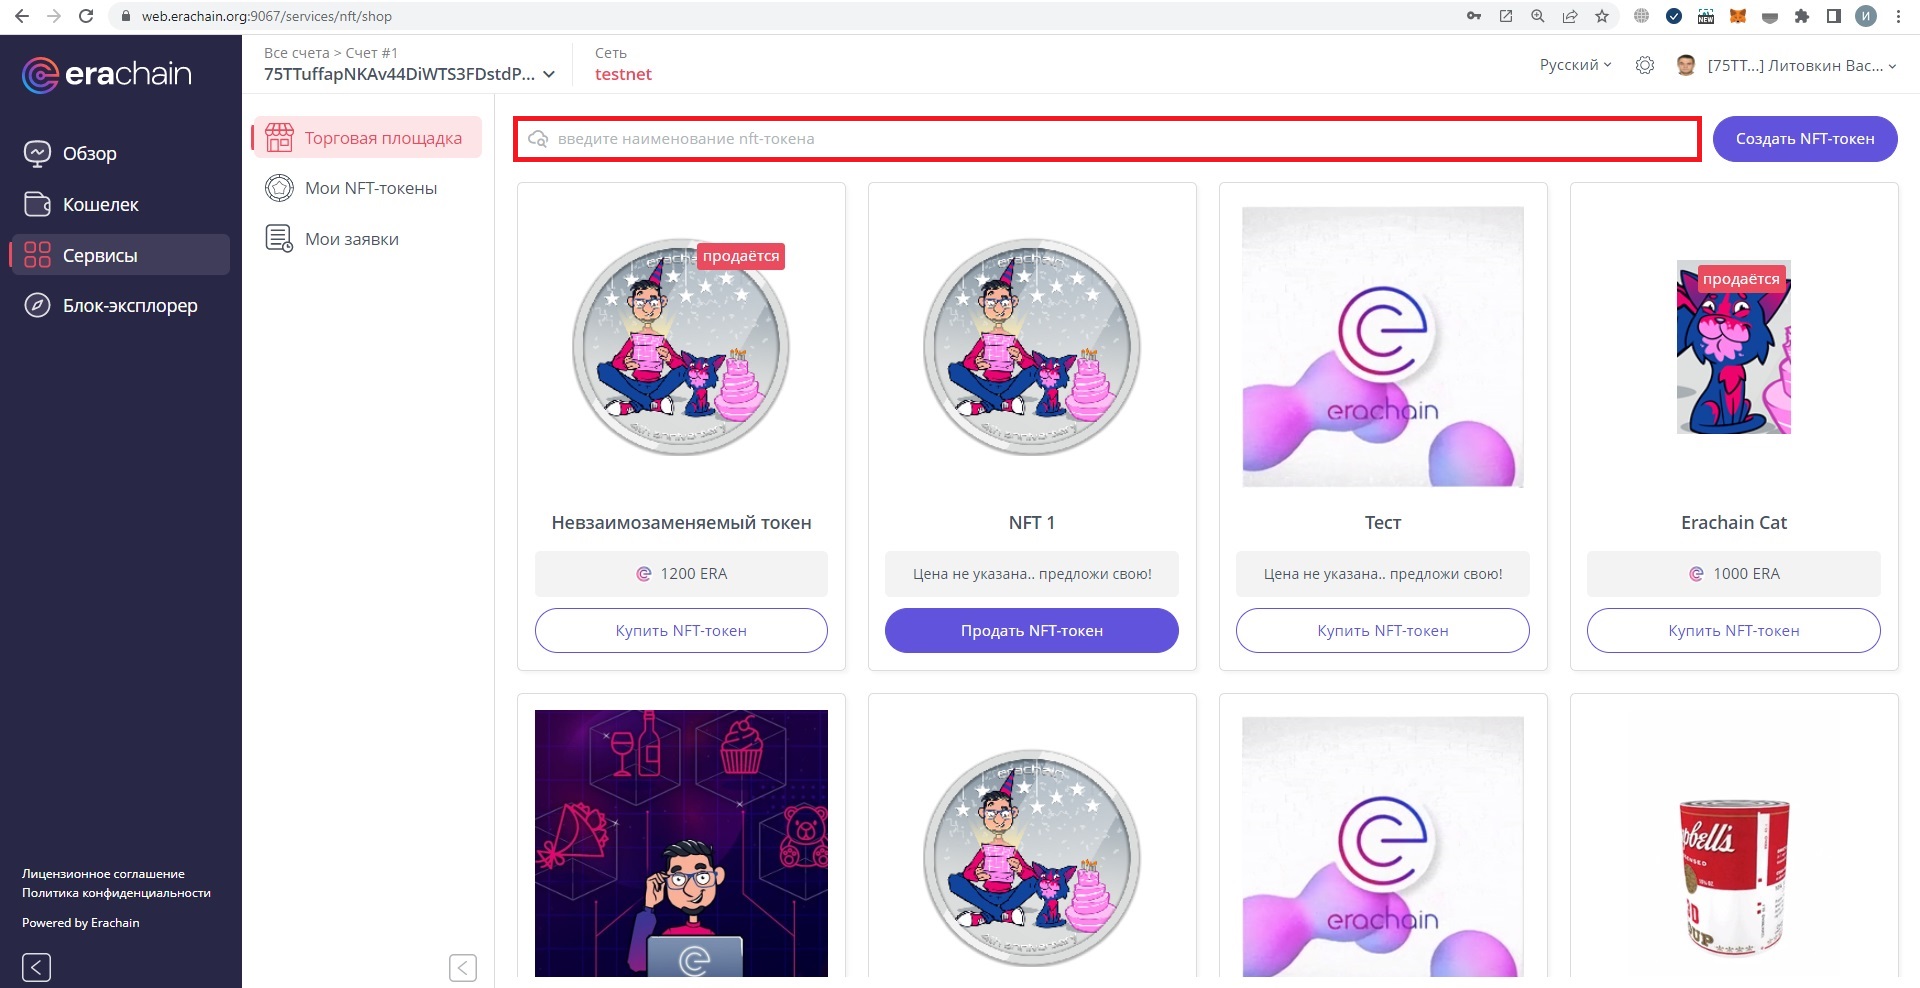Collapse the dark sidebar with arrow icon
This screenshot has width=1920, height=988.
[x=36, y=967]
